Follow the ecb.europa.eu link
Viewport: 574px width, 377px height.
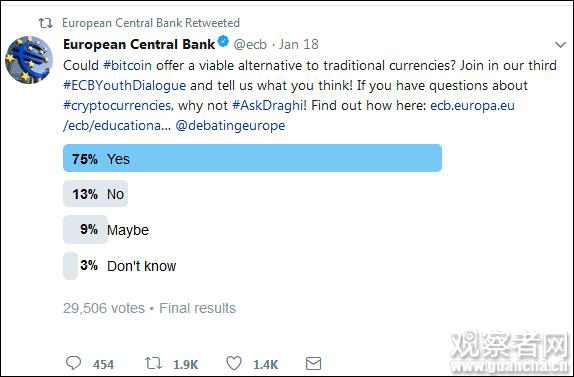472,105
